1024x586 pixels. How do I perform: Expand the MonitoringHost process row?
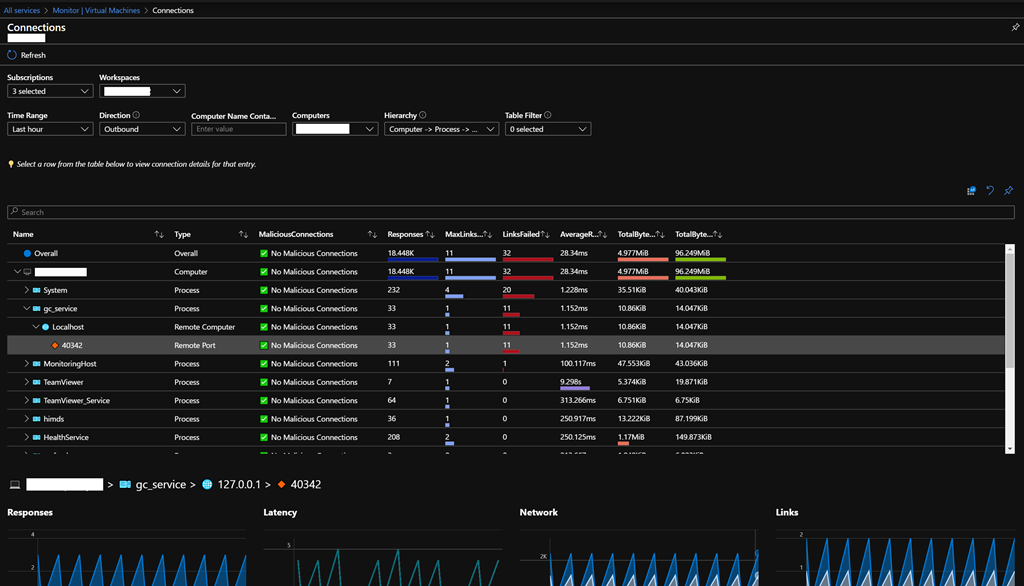pyautogui.click(x=27, y=364)
